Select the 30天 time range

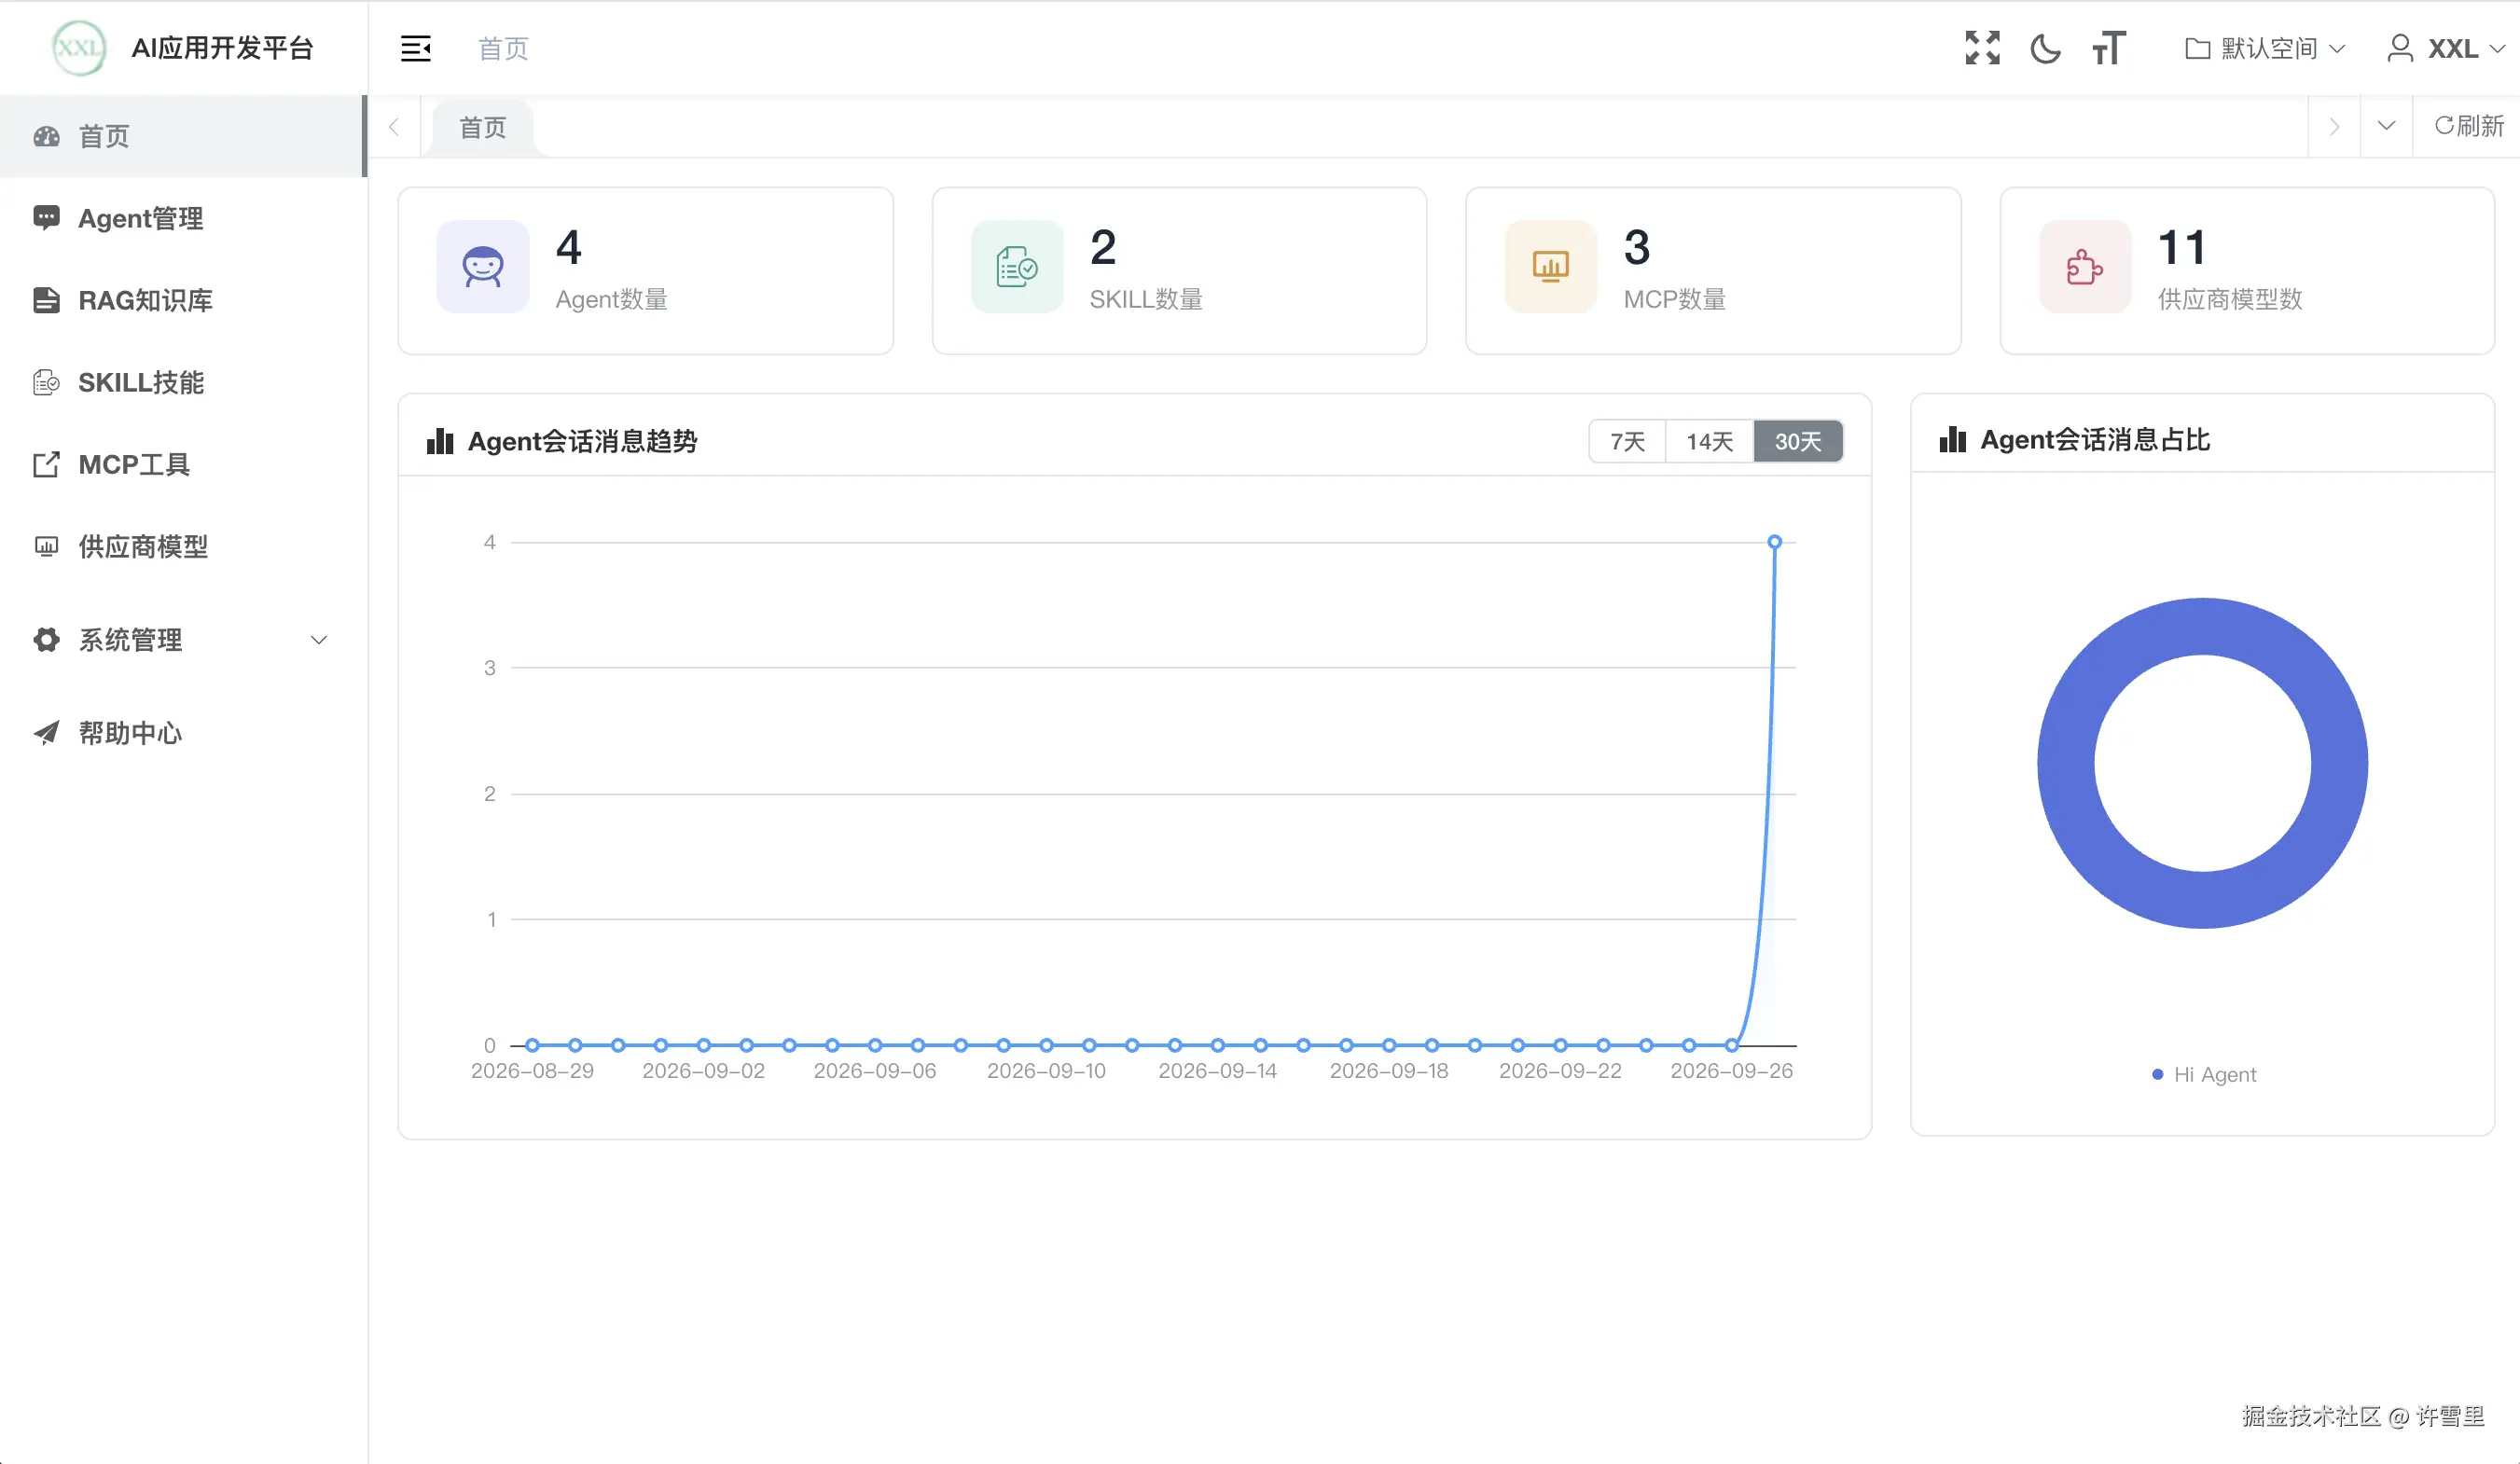pyautogui.click(x=1798, y=441)
